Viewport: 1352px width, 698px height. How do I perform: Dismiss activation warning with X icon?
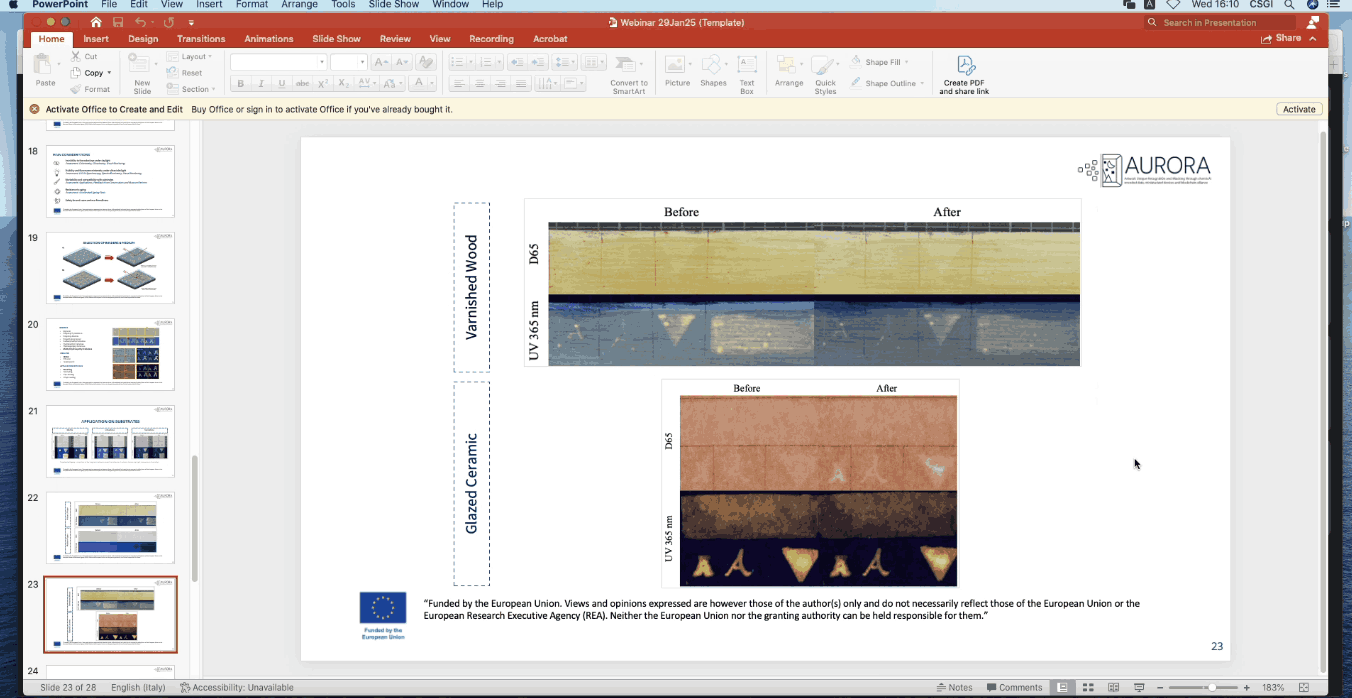coord(34,109)
